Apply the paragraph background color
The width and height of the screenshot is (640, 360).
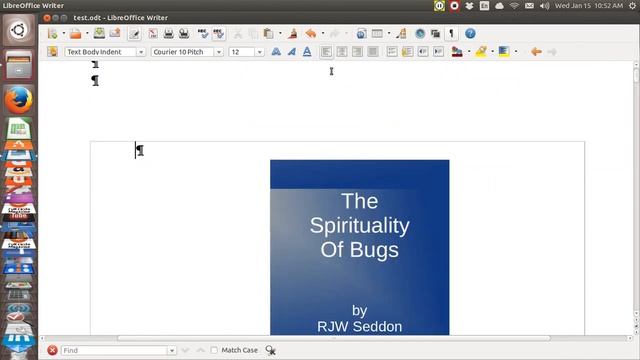[504, 51]
